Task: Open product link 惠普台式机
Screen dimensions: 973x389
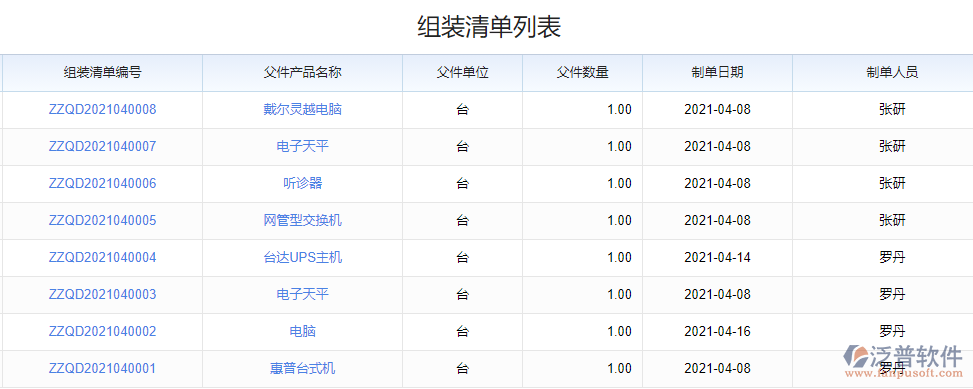Action: pos(303,369)
